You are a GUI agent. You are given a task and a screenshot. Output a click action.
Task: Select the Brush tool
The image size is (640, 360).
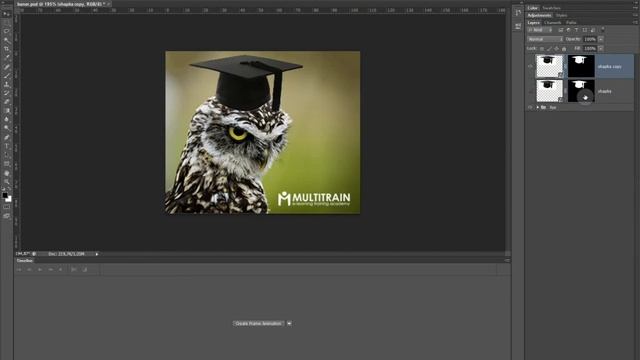(6, 76)
